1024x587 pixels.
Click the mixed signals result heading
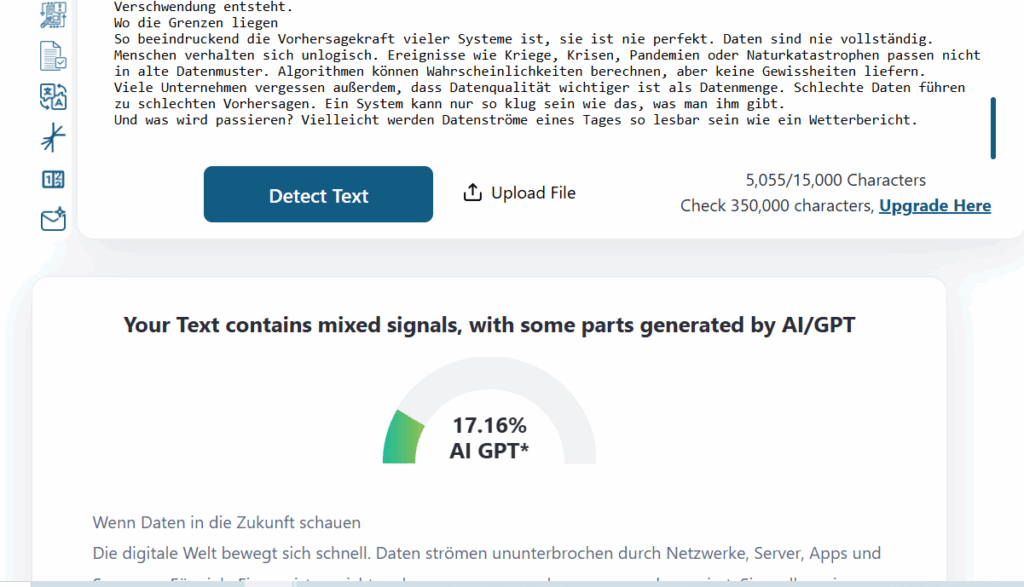click(489, 325)
